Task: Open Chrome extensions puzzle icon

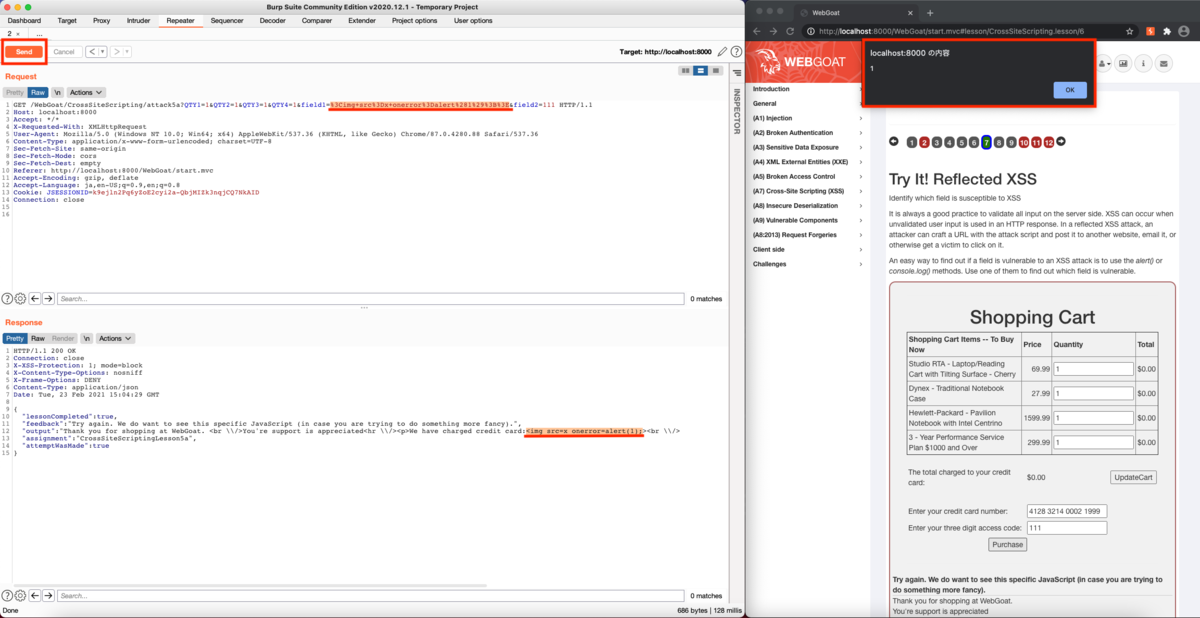Action: [1166, 31]
